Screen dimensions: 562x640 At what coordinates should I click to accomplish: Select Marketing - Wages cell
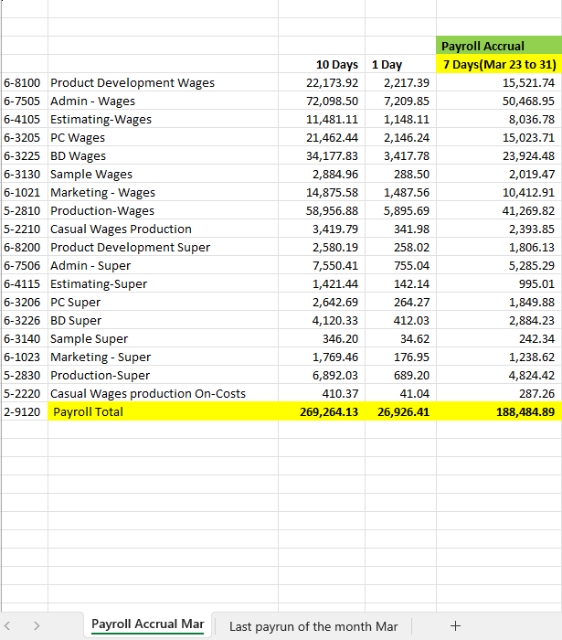(163, 192)
